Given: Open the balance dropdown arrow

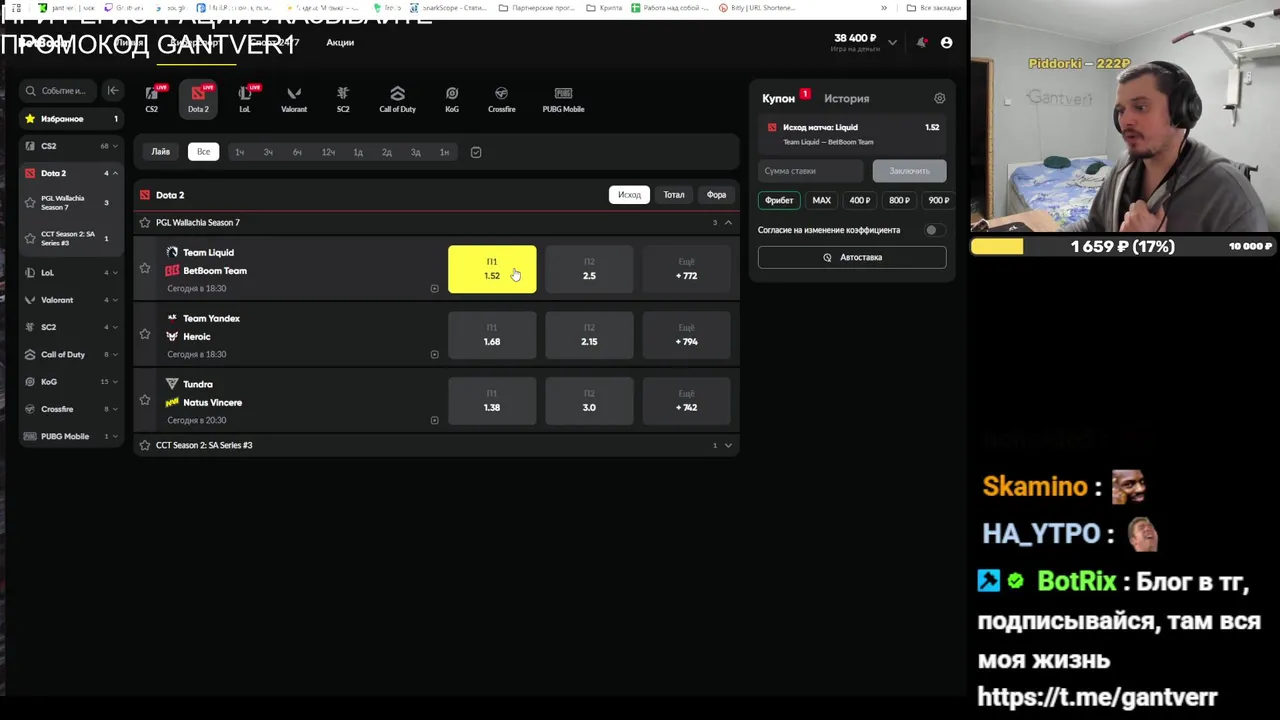Looking at the screenshot, I should [x=892, y=42].
